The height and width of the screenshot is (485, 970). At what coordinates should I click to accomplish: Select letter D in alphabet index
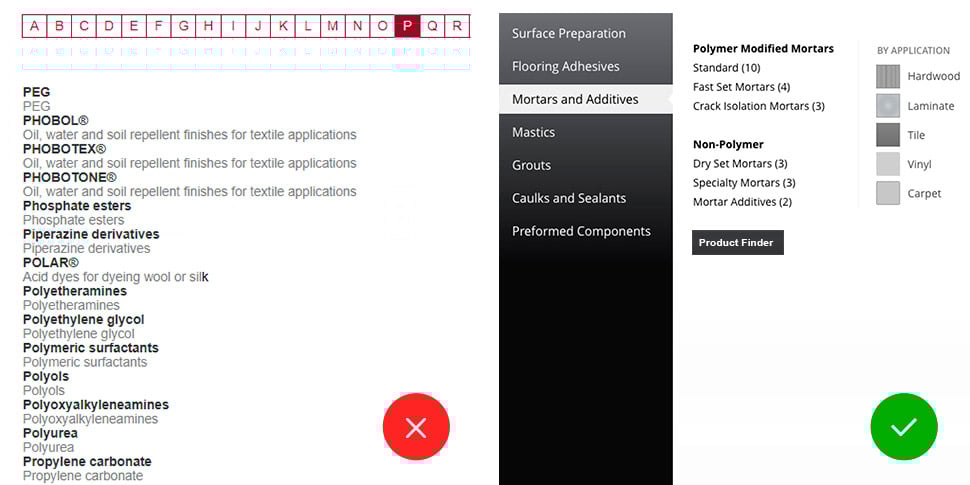click(109, 26)
